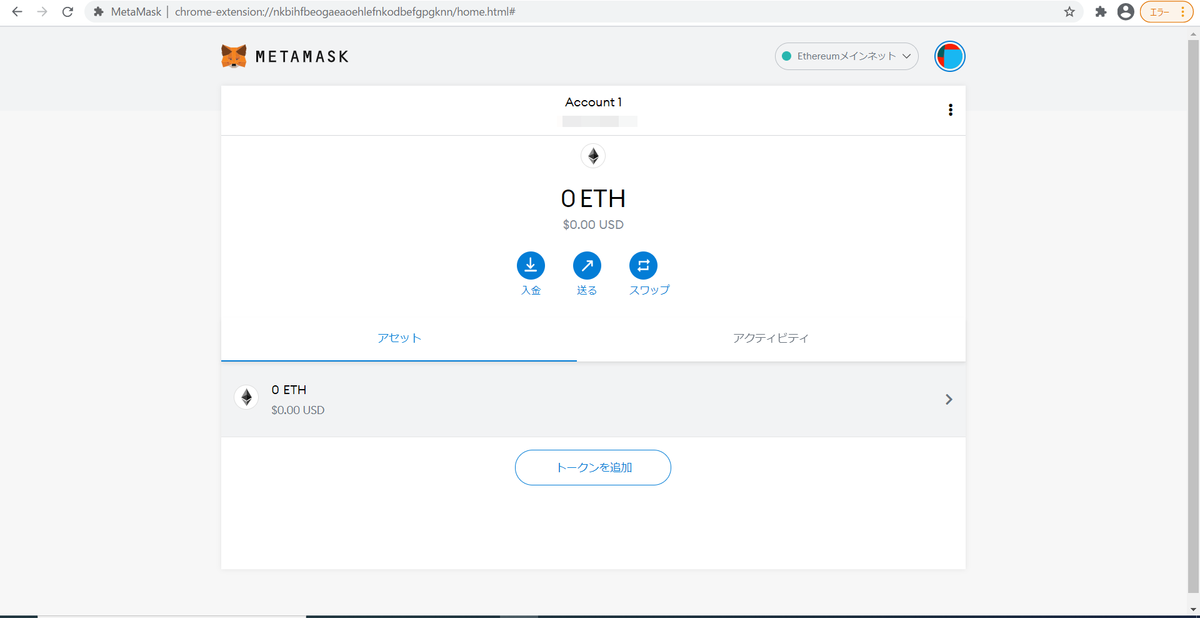Click the chrome-extension URL in the address bar
The height and width of the screenshot is (618, 1200).
point(345,12)
